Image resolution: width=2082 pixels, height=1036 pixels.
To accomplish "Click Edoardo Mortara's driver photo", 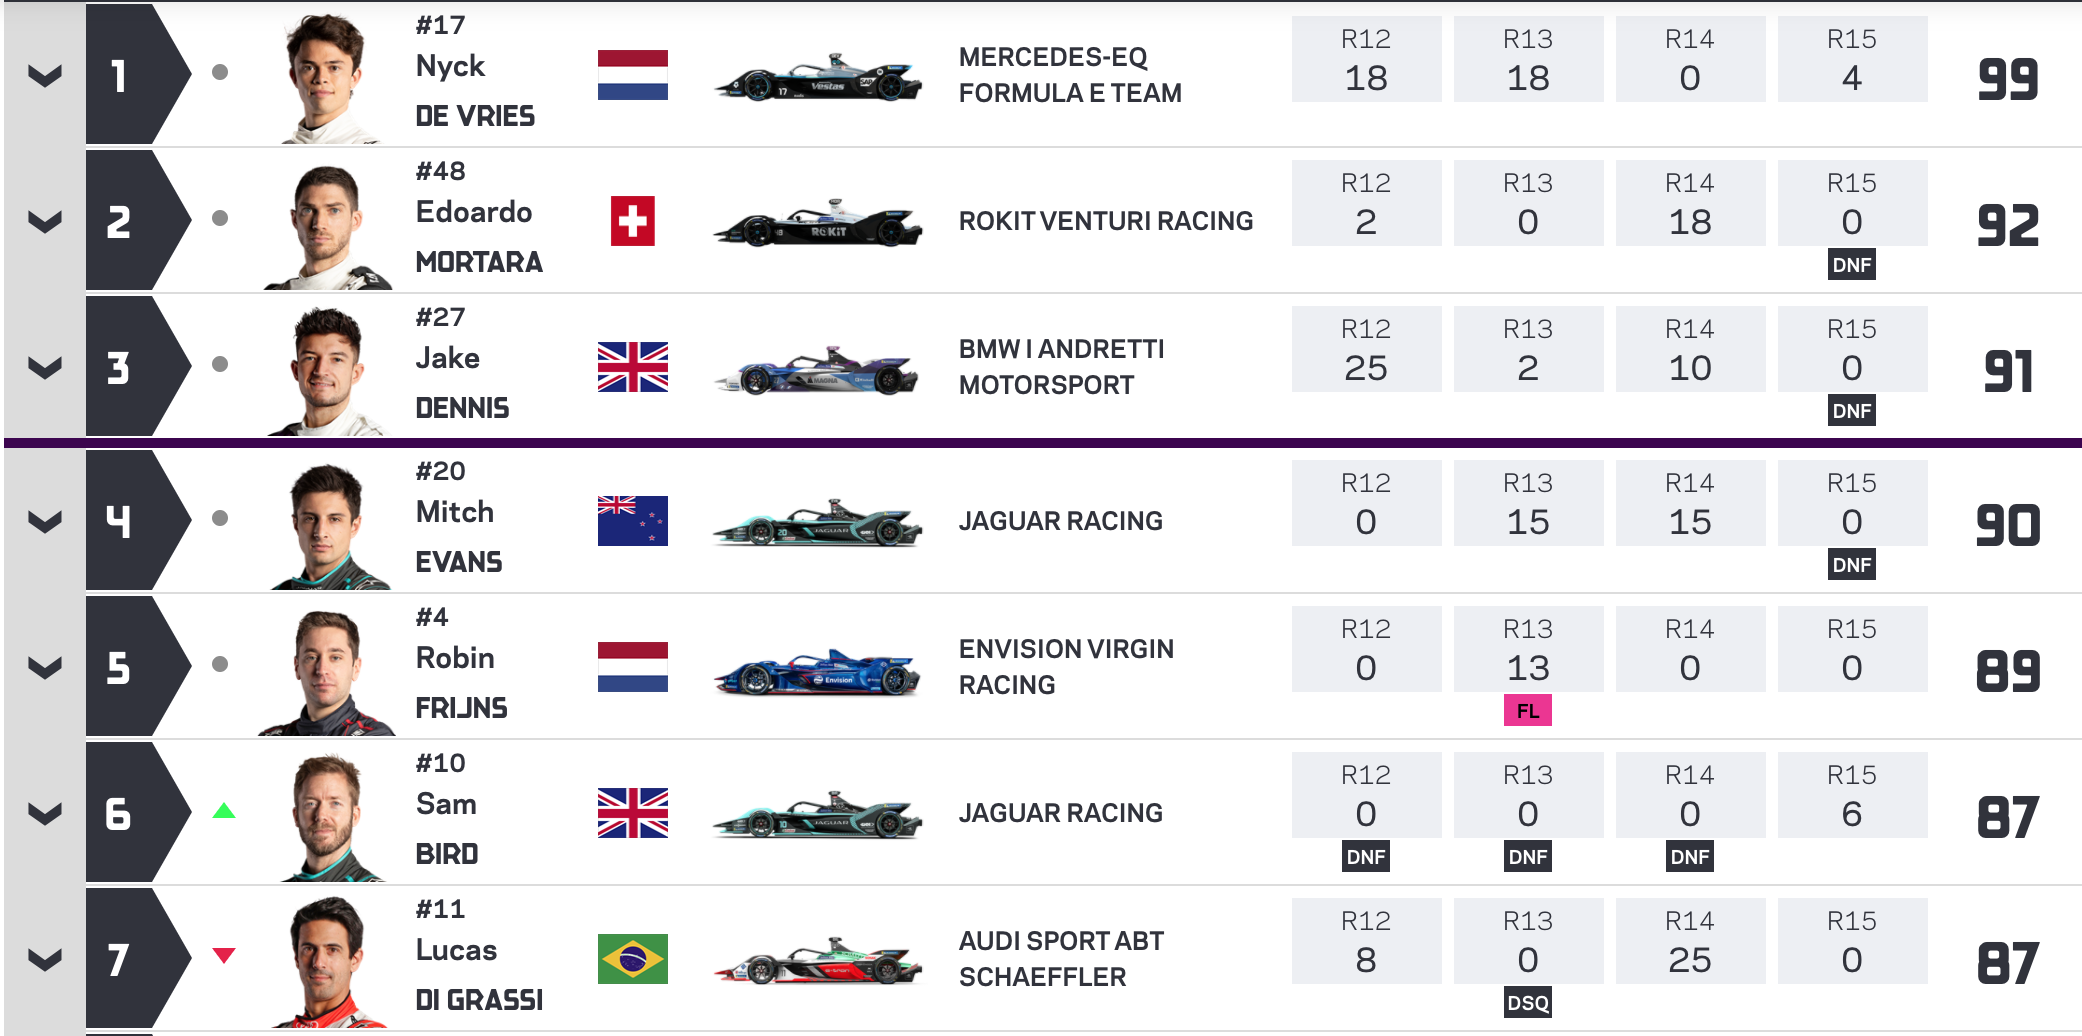I will pyautogui.click(x=327, y=227).
